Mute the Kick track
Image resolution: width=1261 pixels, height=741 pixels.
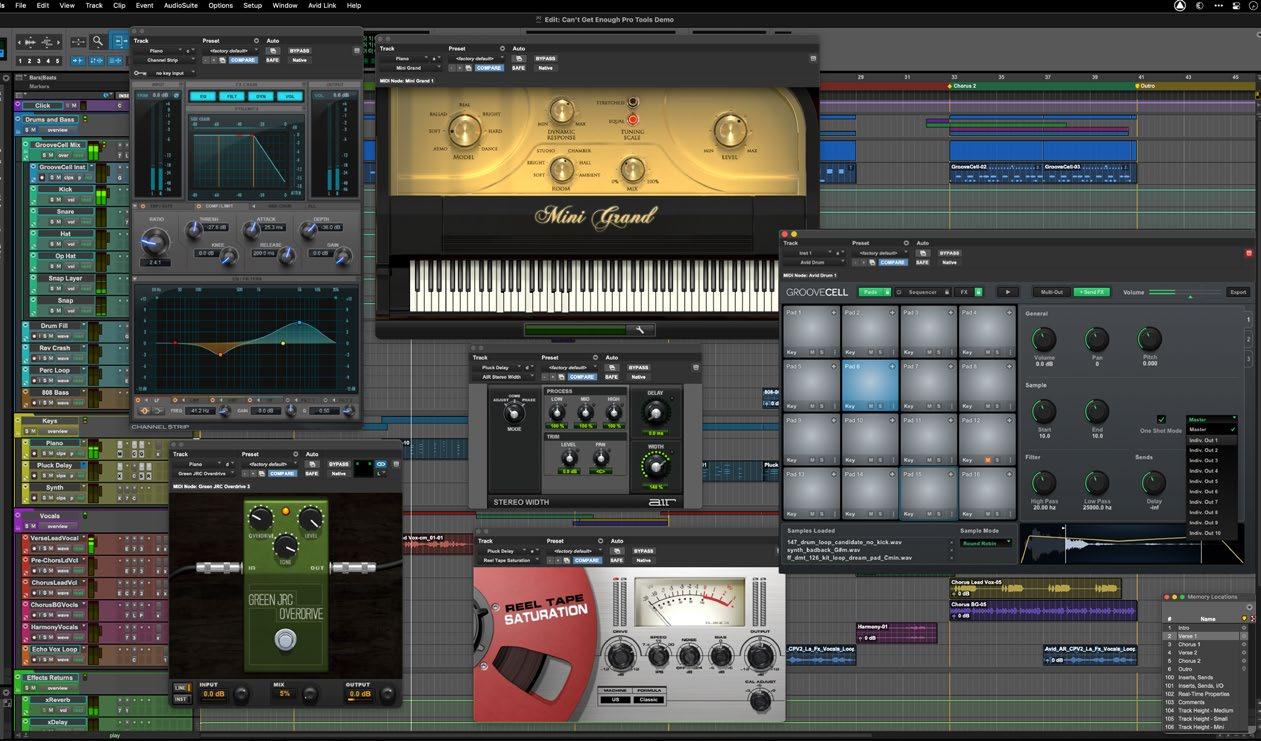(59, 200)
